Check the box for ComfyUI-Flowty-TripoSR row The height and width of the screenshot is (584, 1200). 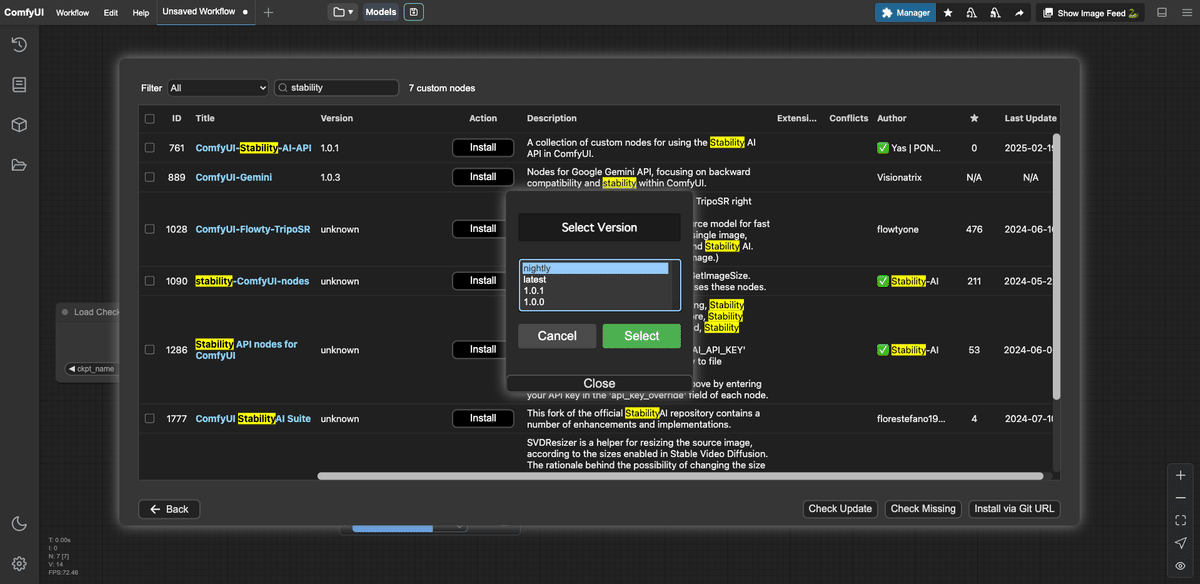150,229
